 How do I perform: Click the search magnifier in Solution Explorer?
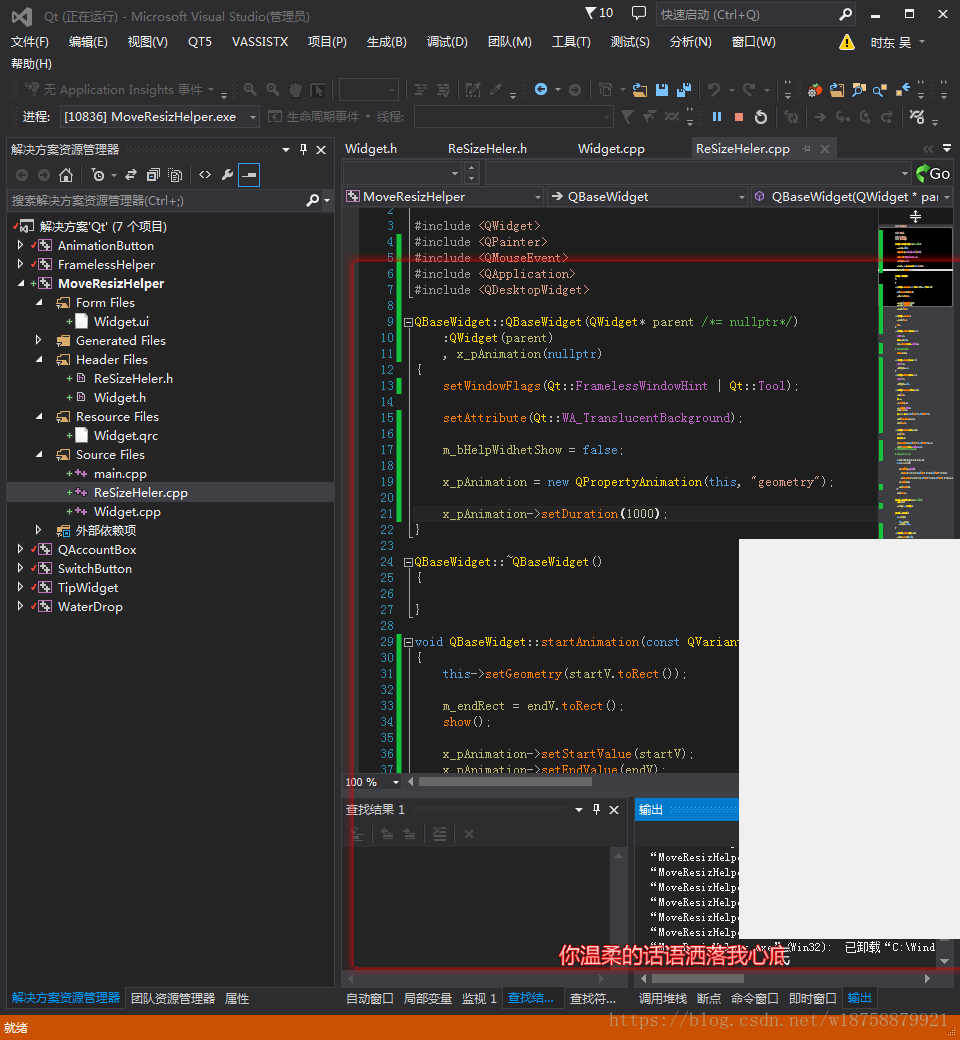coord(312,200)
